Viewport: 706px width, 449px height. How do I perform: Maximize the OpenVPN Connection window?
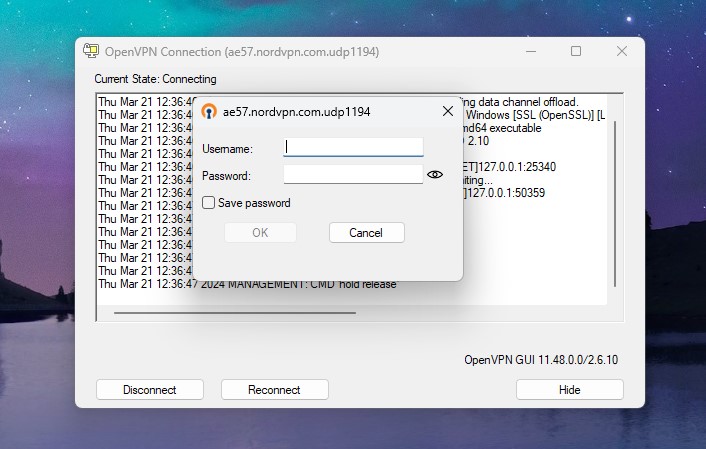tap(576, 51)
